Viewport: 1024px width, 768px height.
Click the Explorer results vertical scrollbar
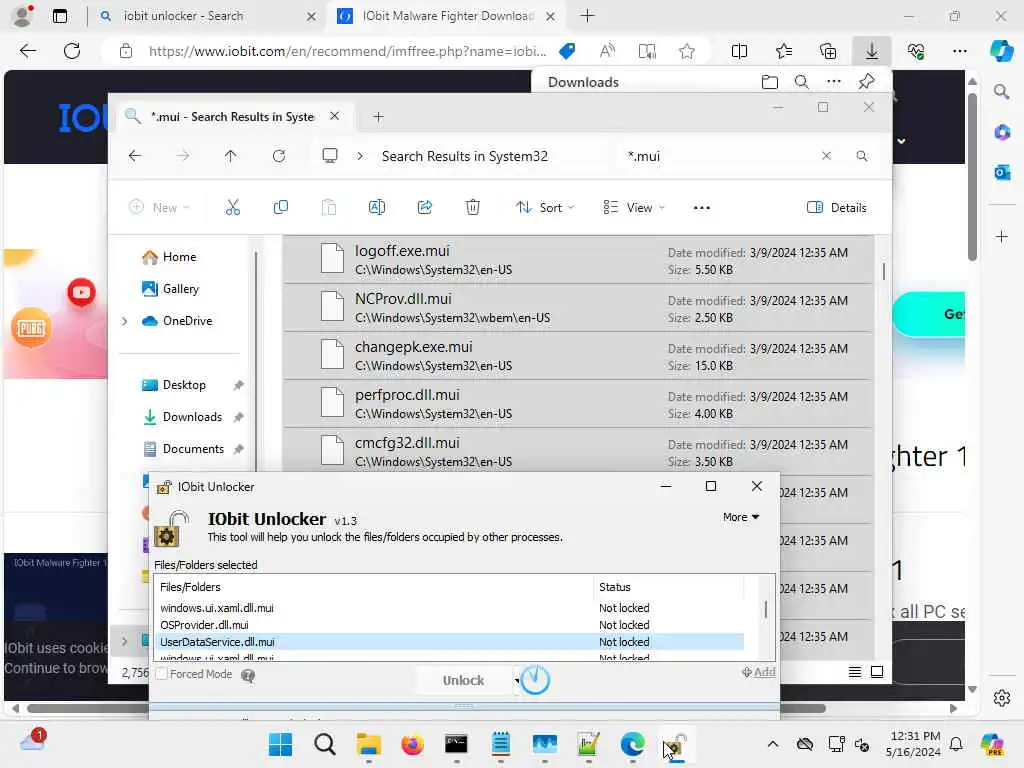884,271
